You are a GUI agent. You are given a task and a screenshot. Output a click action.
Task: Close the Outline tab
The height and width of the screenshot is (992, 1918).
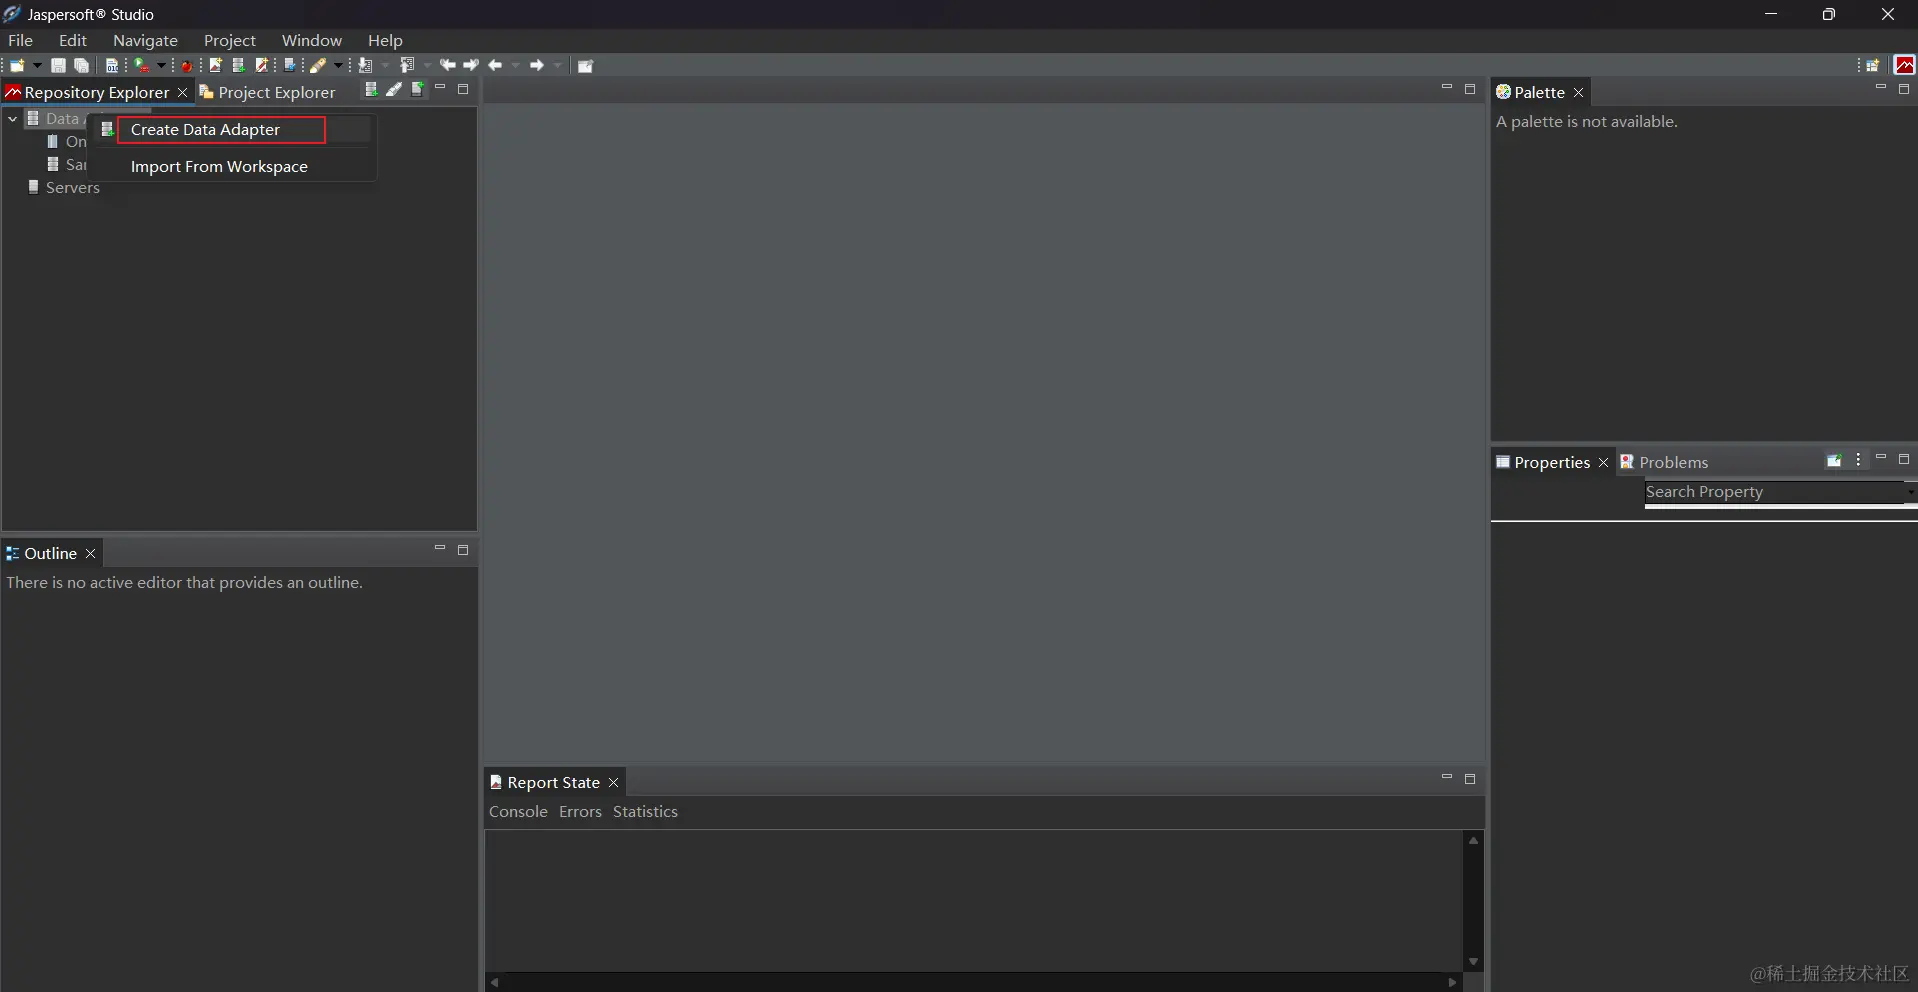(90, 553)
